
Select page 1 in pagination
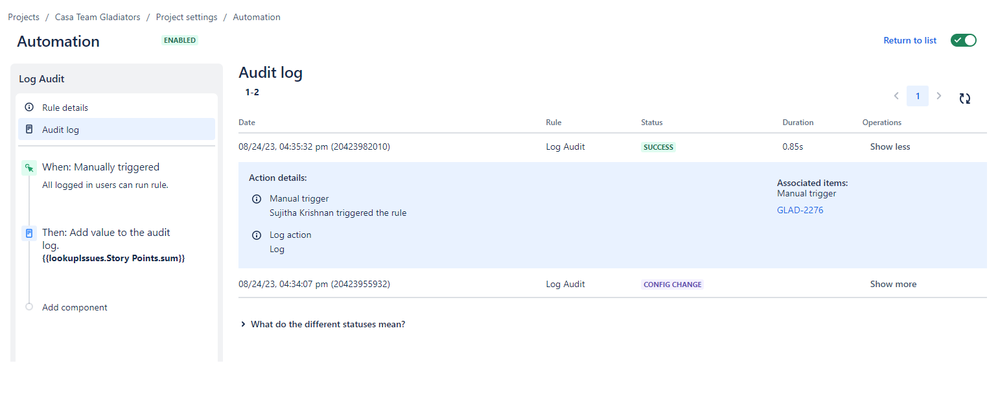[x=918, y=96]
